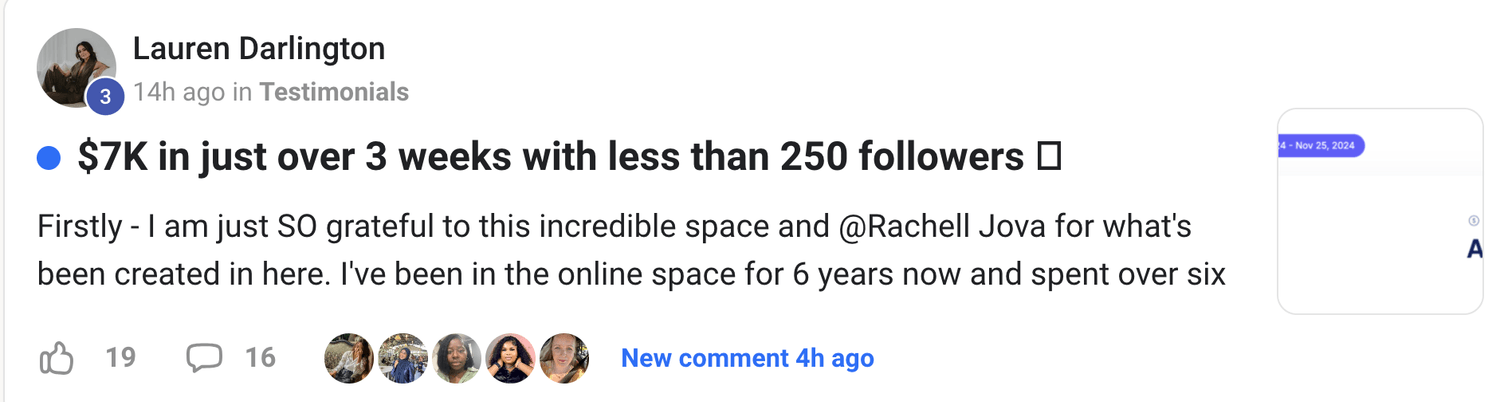Open the Testimonials category

tap(334, 92)
